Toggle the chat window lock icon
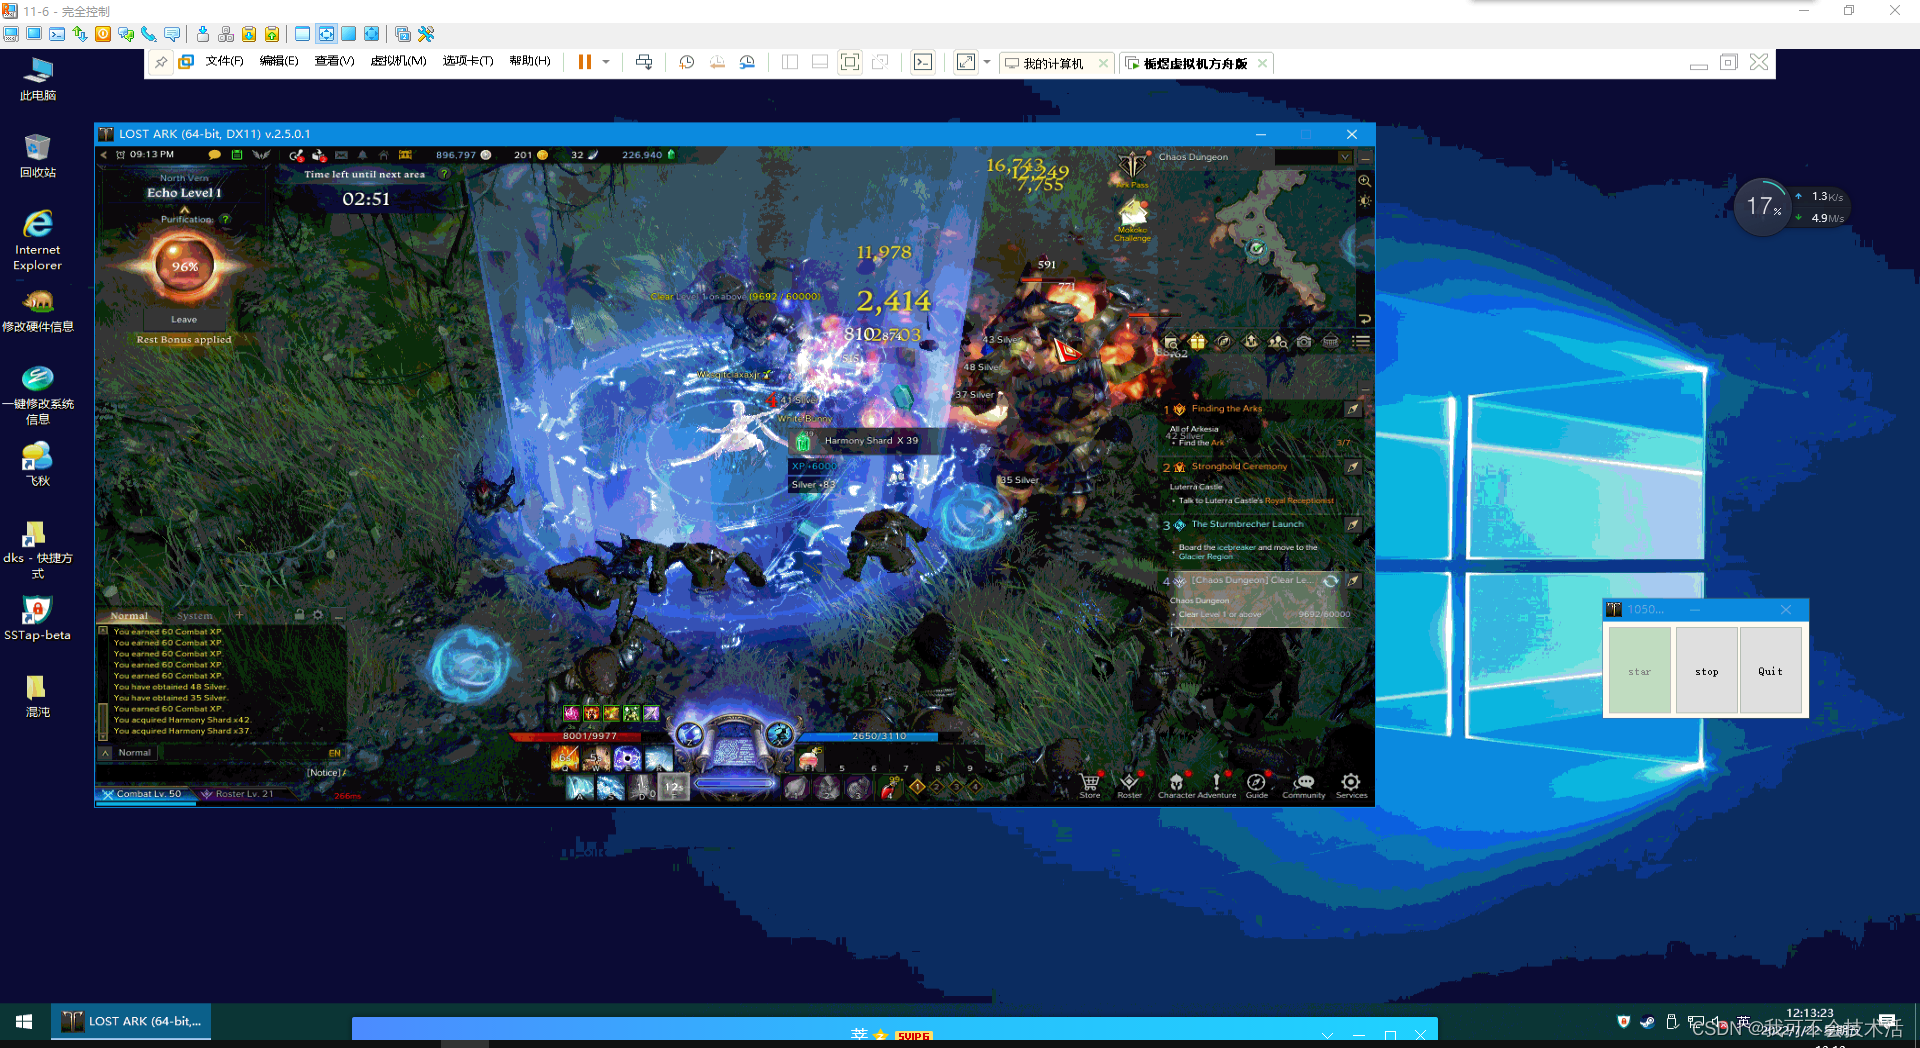This screenshot has height=1048, width=1920. [x=299, y=615]
